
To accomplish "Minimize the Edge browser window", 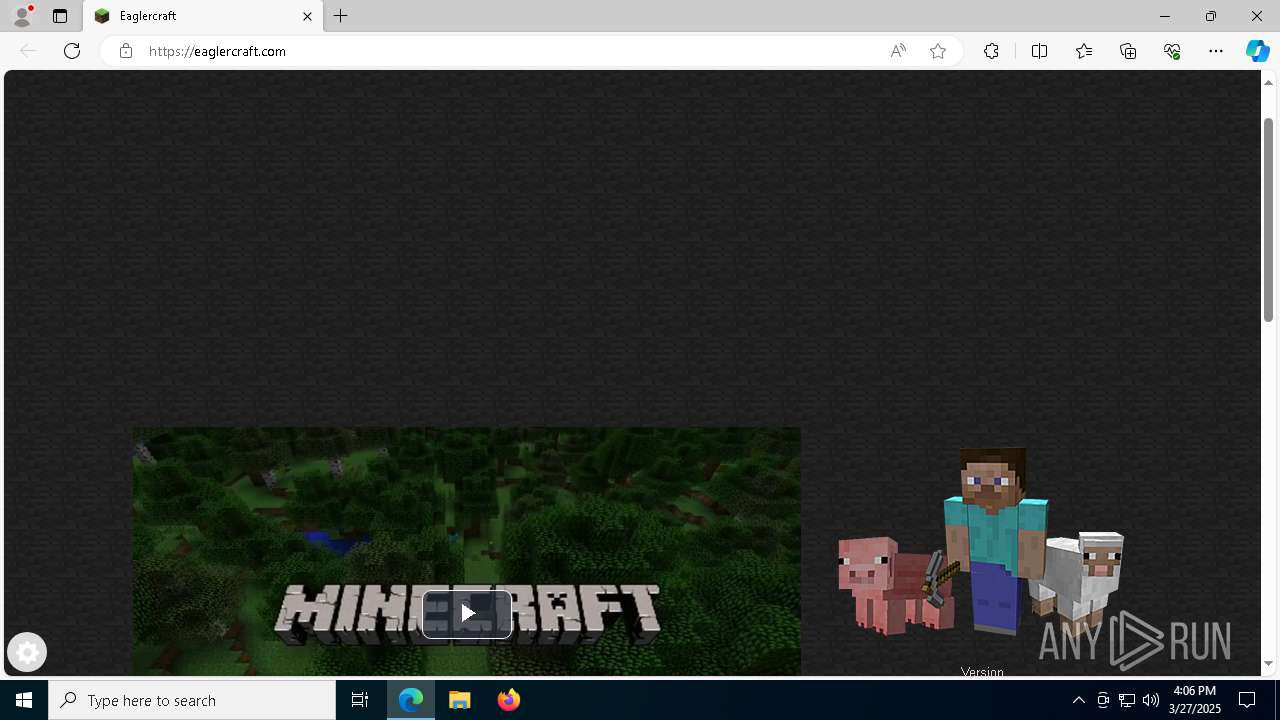I will click(x=1165, y=16).
